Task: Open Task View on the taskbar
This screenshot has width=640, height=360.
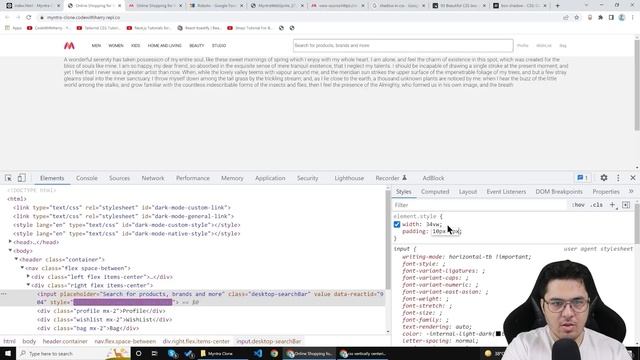Action: [154, 353]
